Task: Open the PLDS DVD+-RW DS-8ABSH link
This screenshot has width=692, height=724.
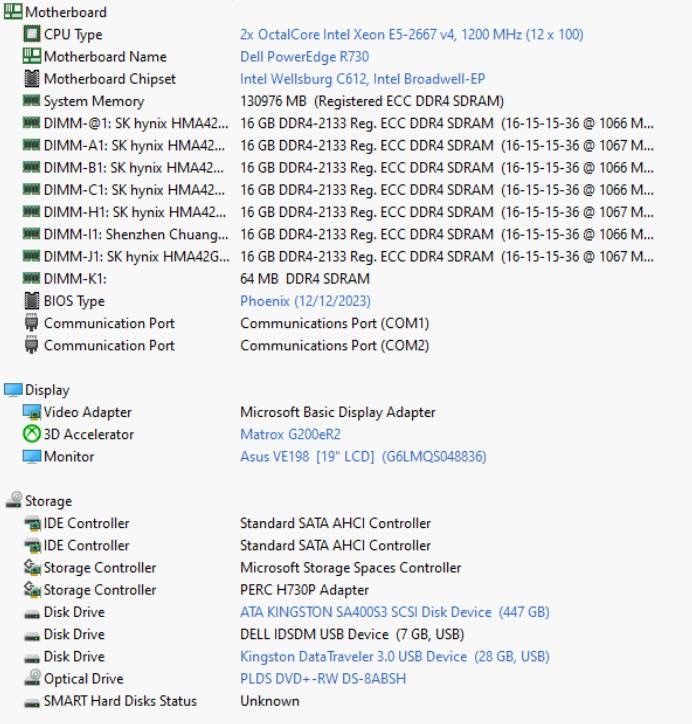Action: pos(323,679)
